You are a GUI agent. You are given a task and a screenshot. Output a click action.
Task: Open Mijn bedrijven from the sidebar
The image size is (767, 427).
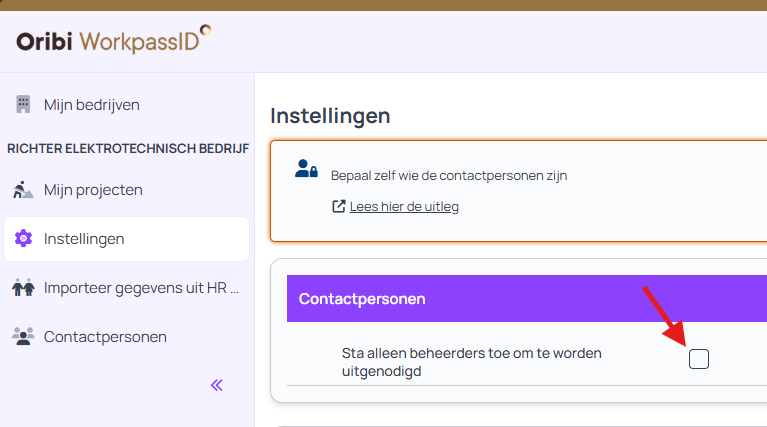(x=91, y=104)
